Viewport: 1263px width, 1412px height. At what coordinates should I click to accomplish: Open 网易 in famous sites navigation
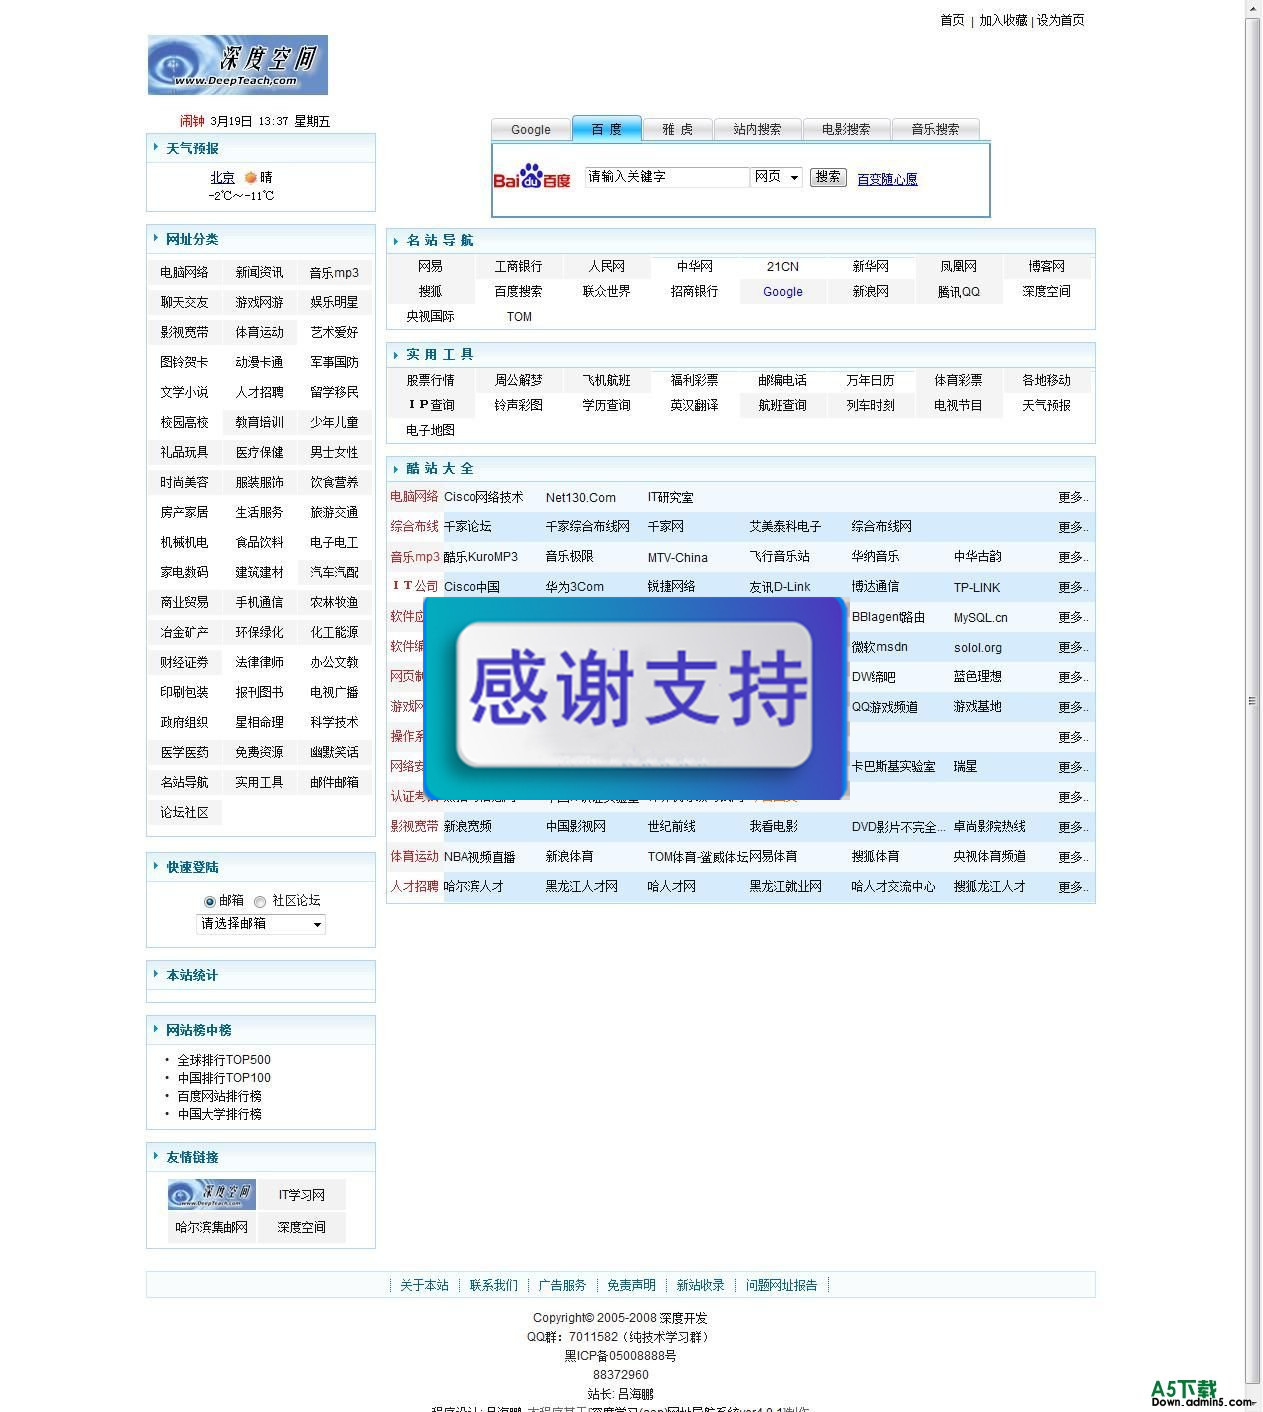(x=430, y=266)
